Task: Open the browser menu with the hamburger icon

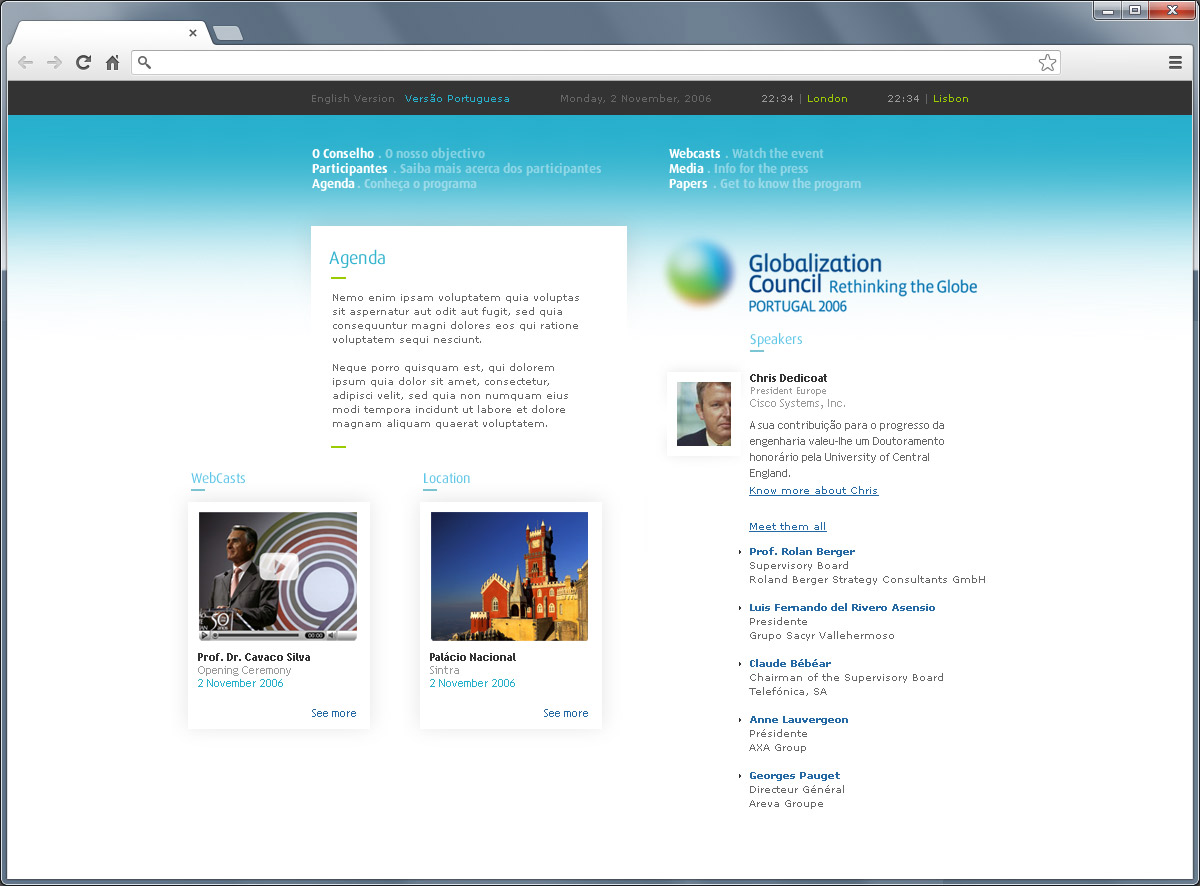Action: (x=1175, y=62)
